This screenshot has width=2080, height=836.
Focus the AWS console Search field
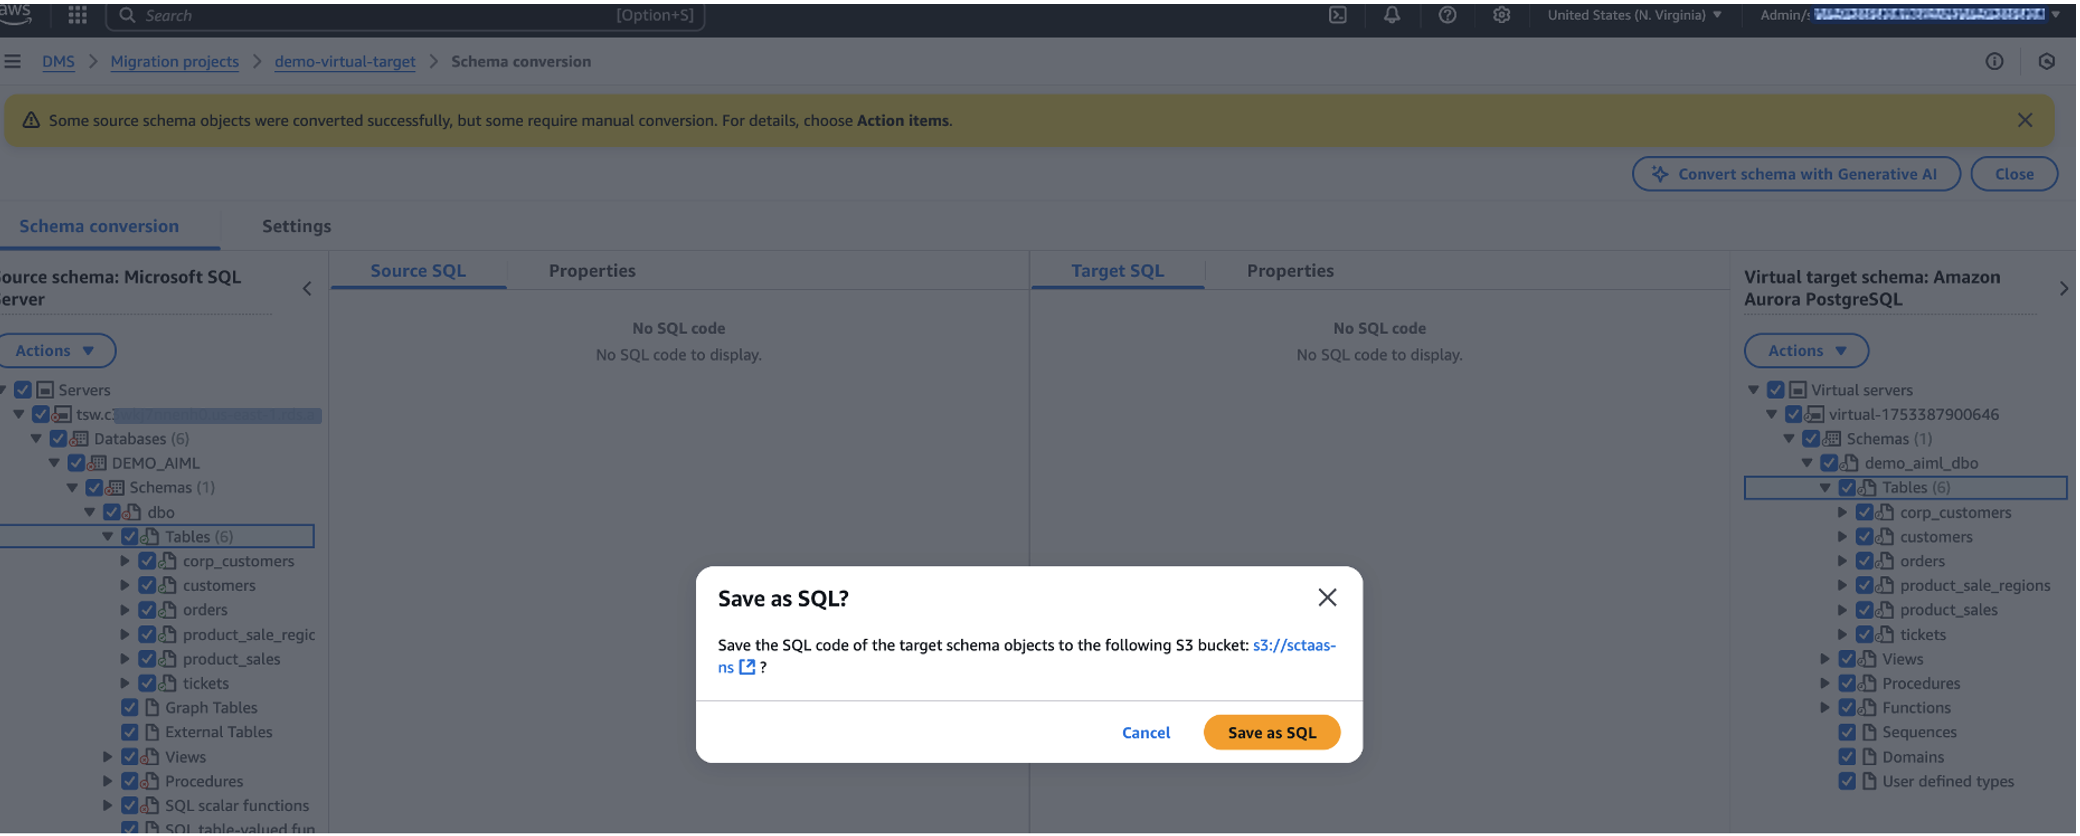pyautogui.click(x=405, y=15)
